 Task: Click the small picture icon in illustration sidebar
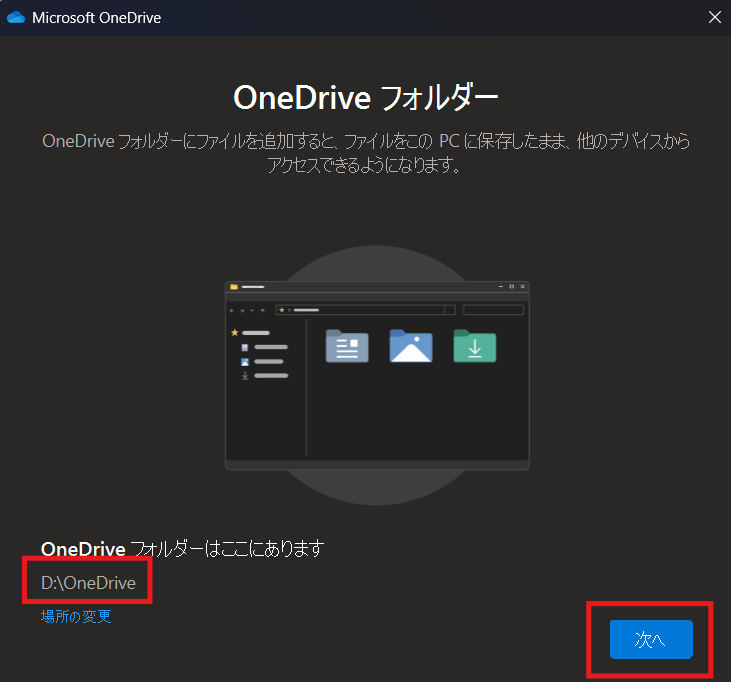[x=245, y=361]
